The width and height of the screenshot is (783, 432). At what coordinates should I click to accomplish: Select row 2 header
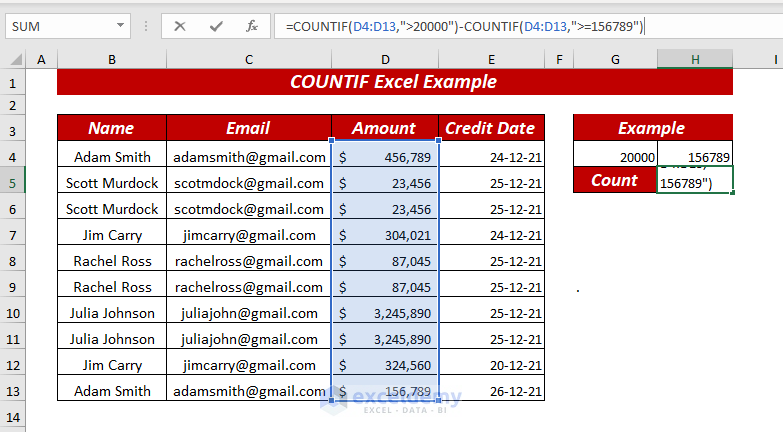click(x=12, y=105)
